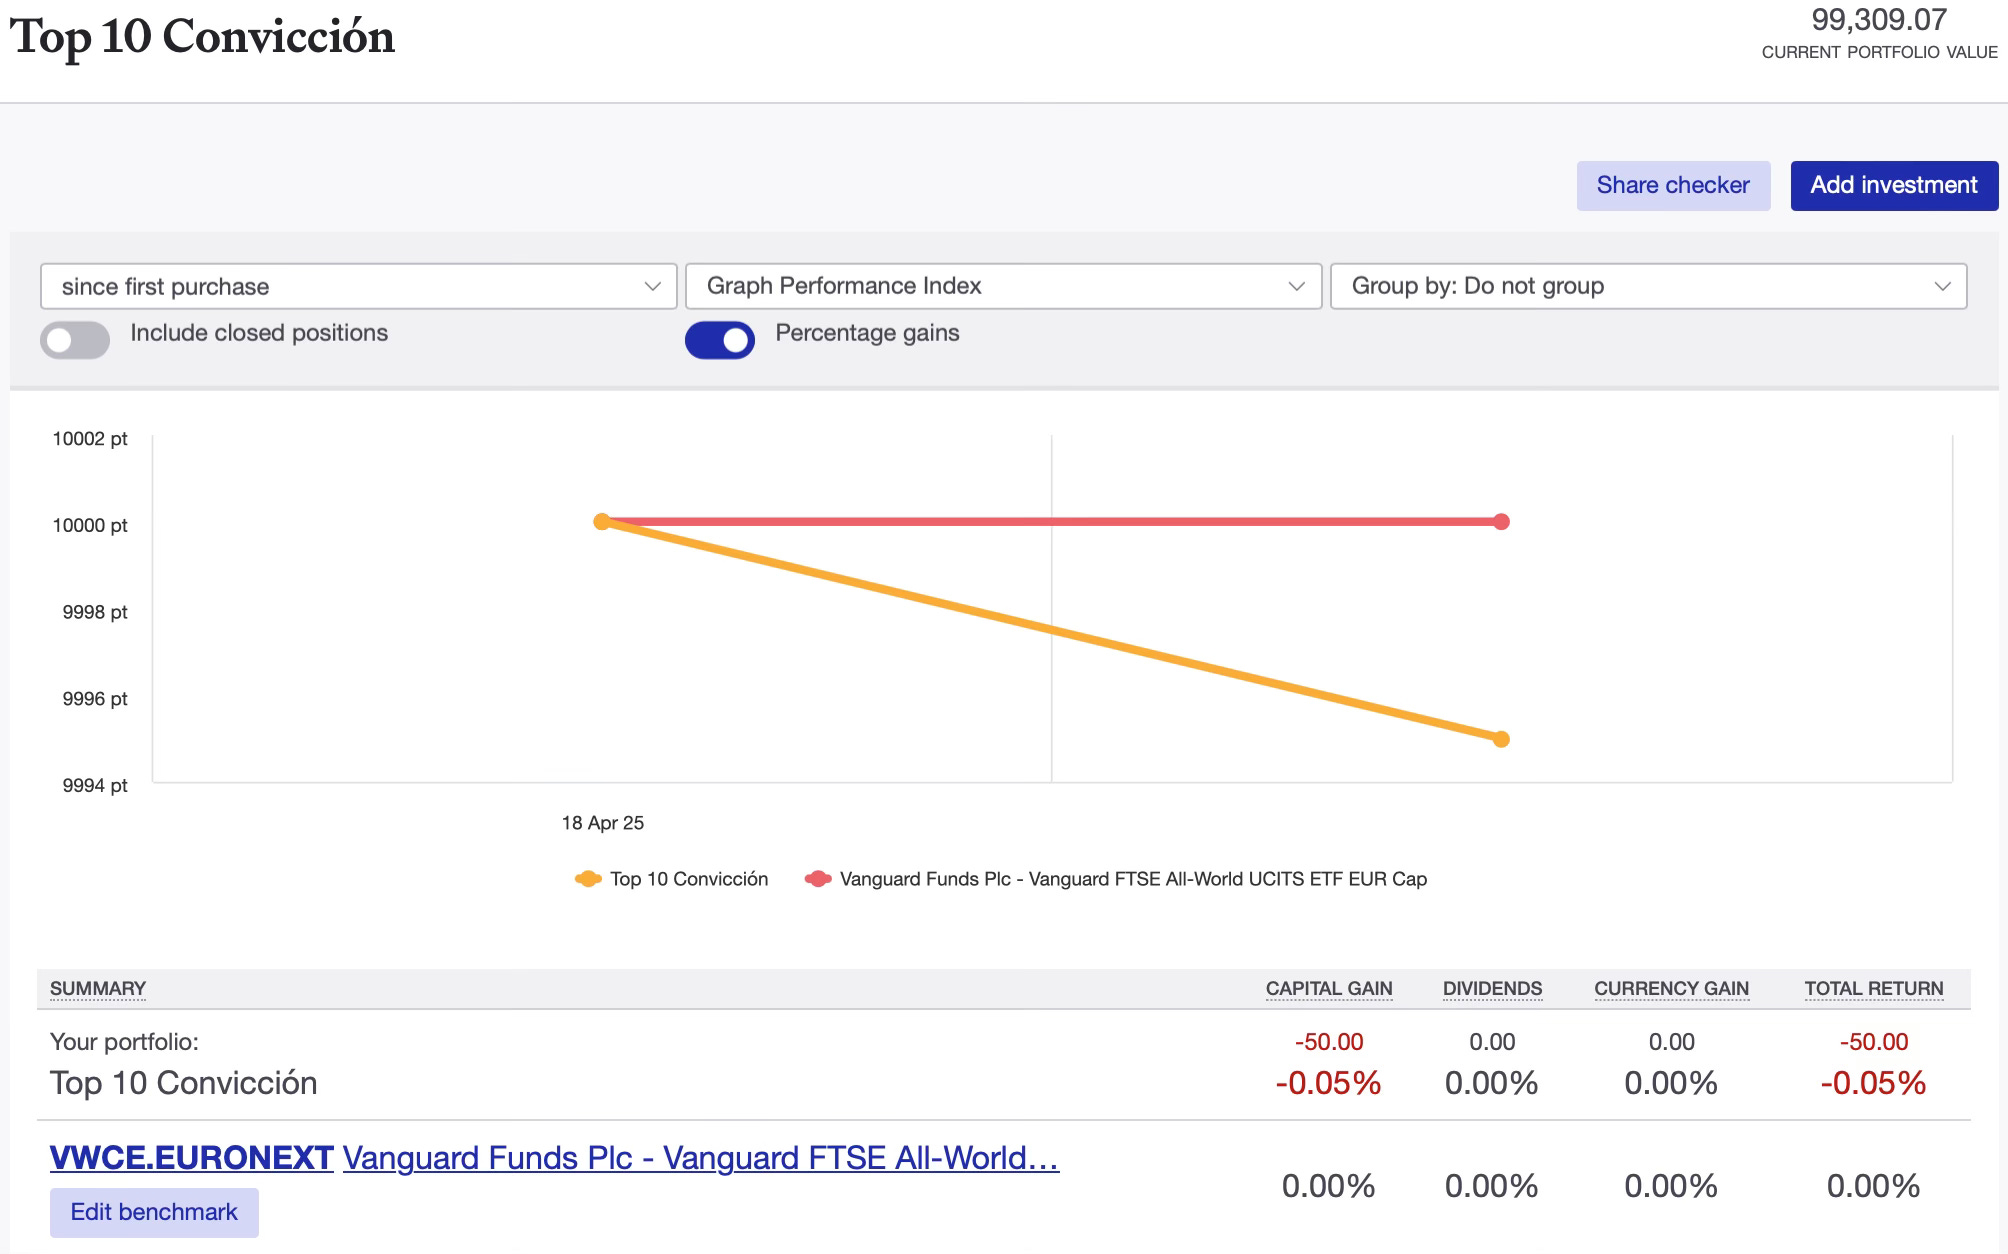The image size is (2008, 1254).
Task: Click the Add investment button
Action: click(1893, 186)
